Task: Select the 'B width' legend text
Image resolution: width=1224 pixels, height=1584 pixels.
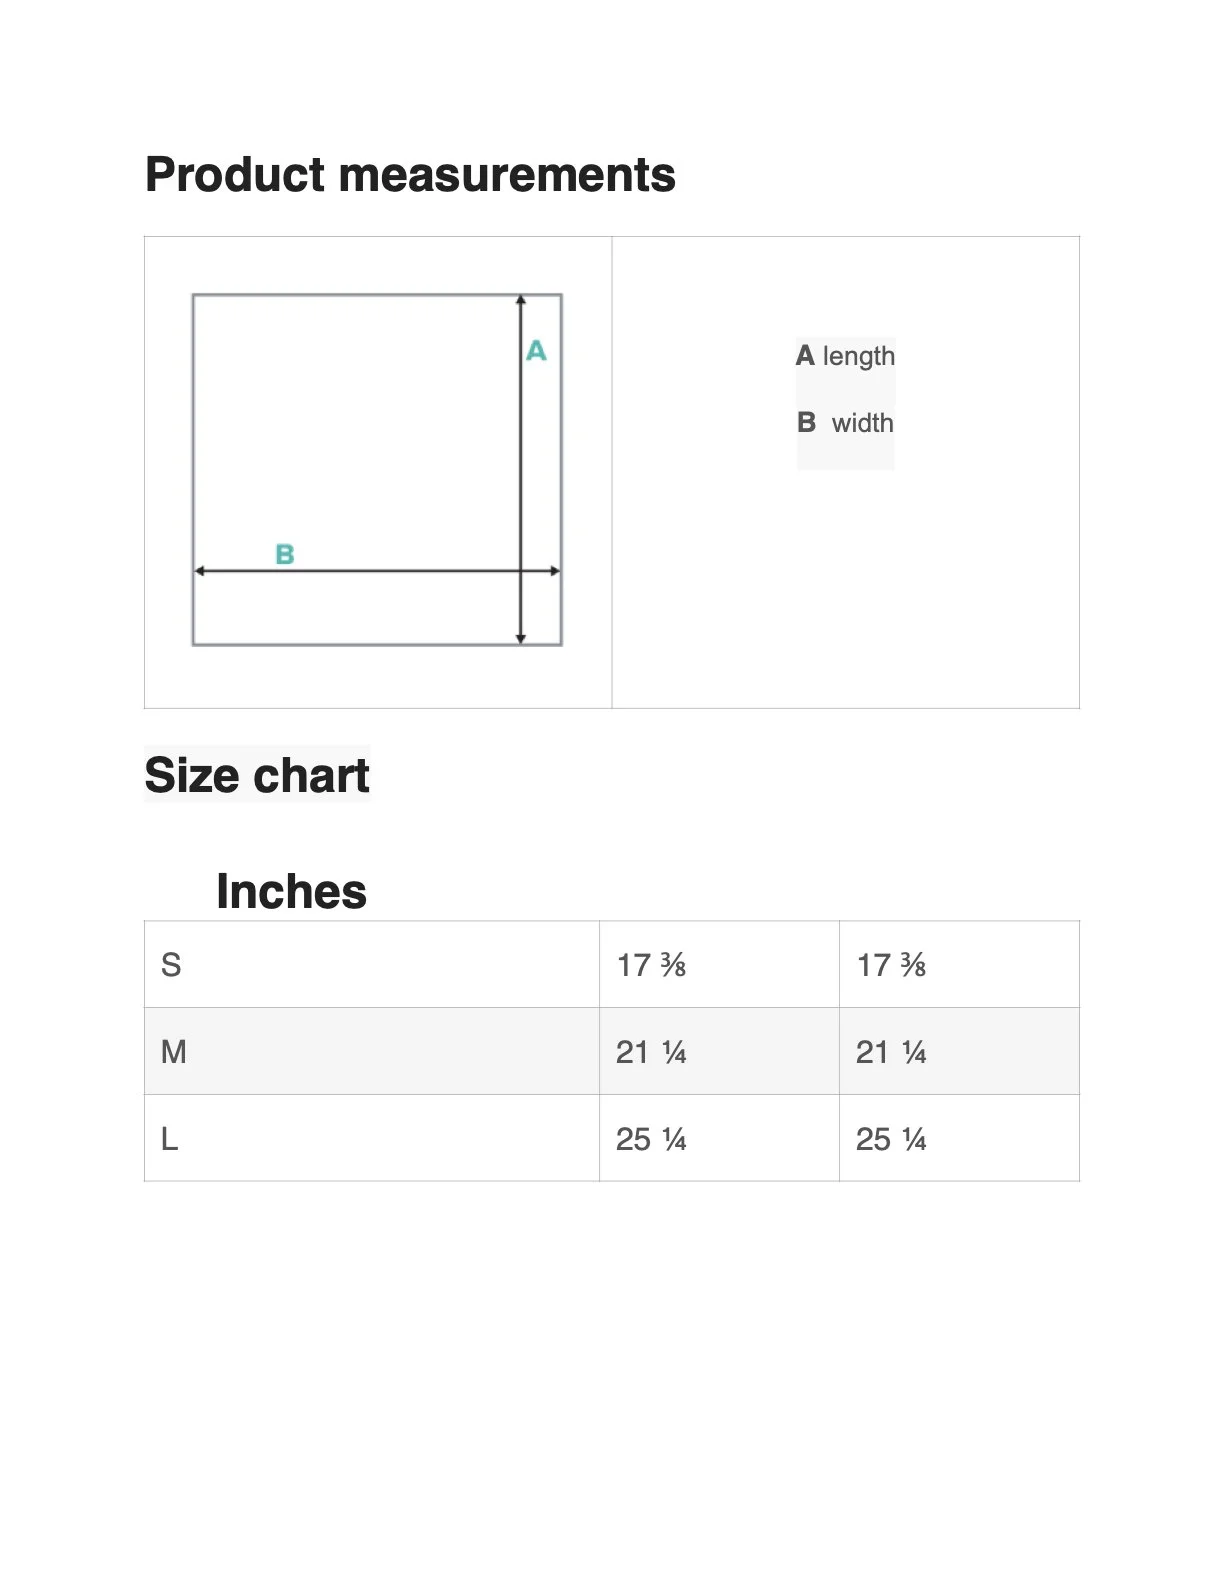Action: click(x=845, y=423)
